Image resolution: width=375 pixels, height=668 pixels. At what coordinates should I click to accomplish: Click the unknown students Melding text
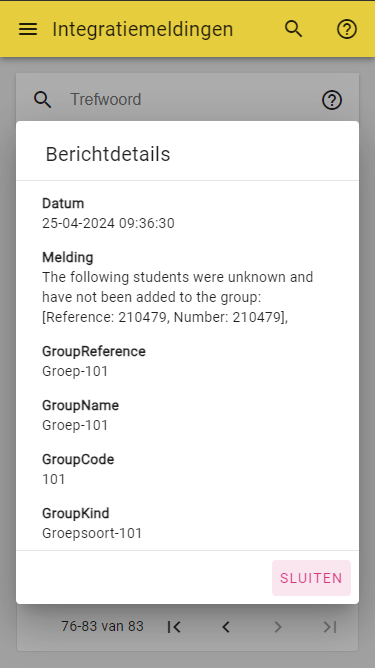[178, 297]
